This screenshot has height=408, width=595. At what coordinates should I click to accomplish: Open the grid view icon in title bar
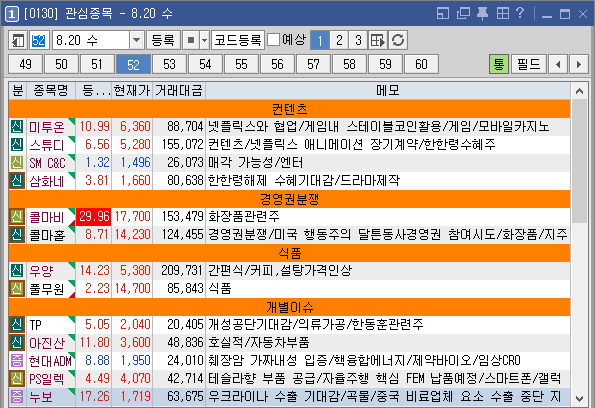pyautogui.click(x=502, y=14)
